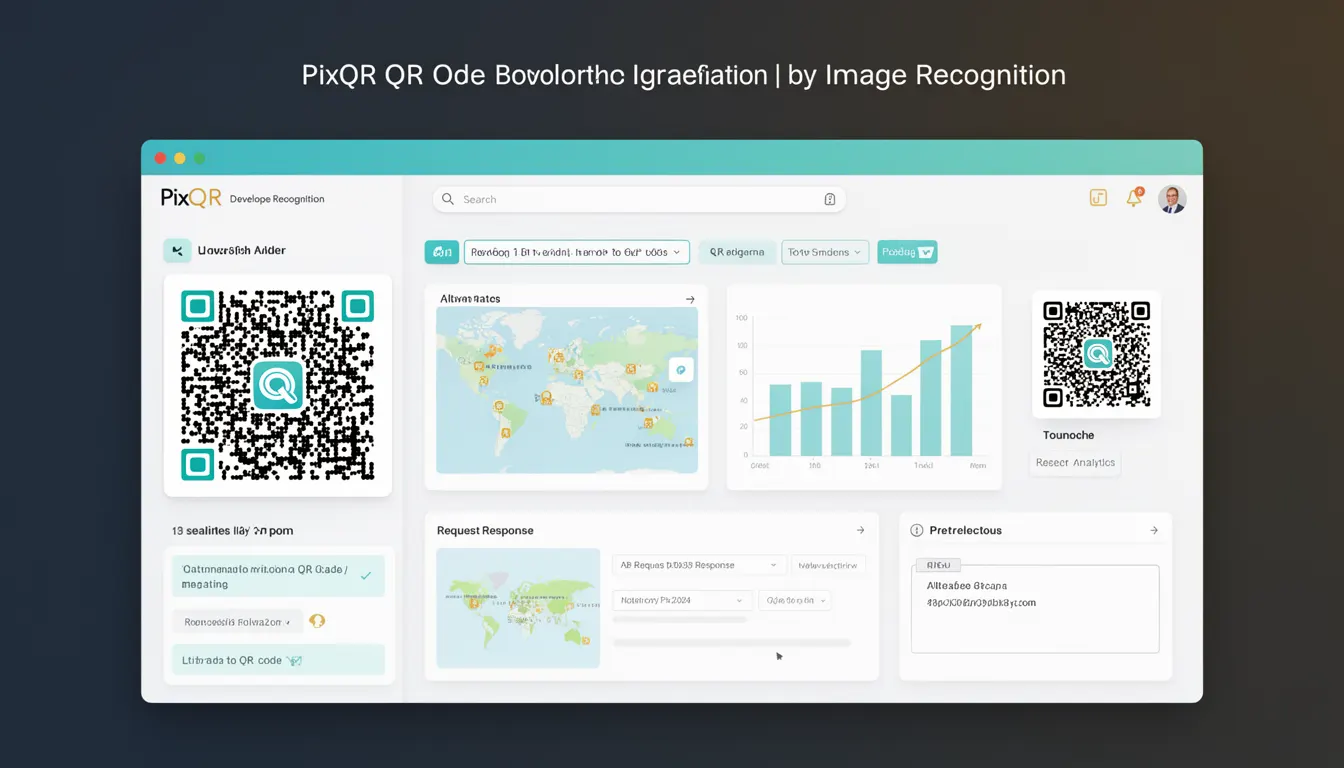Expand the long filter dropdown in the toolbar
Viewport: 1344px width, 768px height.
[577, 252]
